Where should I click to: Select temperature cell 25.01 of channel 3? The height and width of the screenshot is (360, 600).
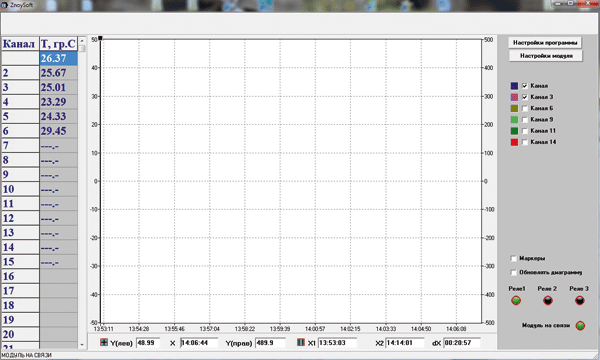(59, 87)
